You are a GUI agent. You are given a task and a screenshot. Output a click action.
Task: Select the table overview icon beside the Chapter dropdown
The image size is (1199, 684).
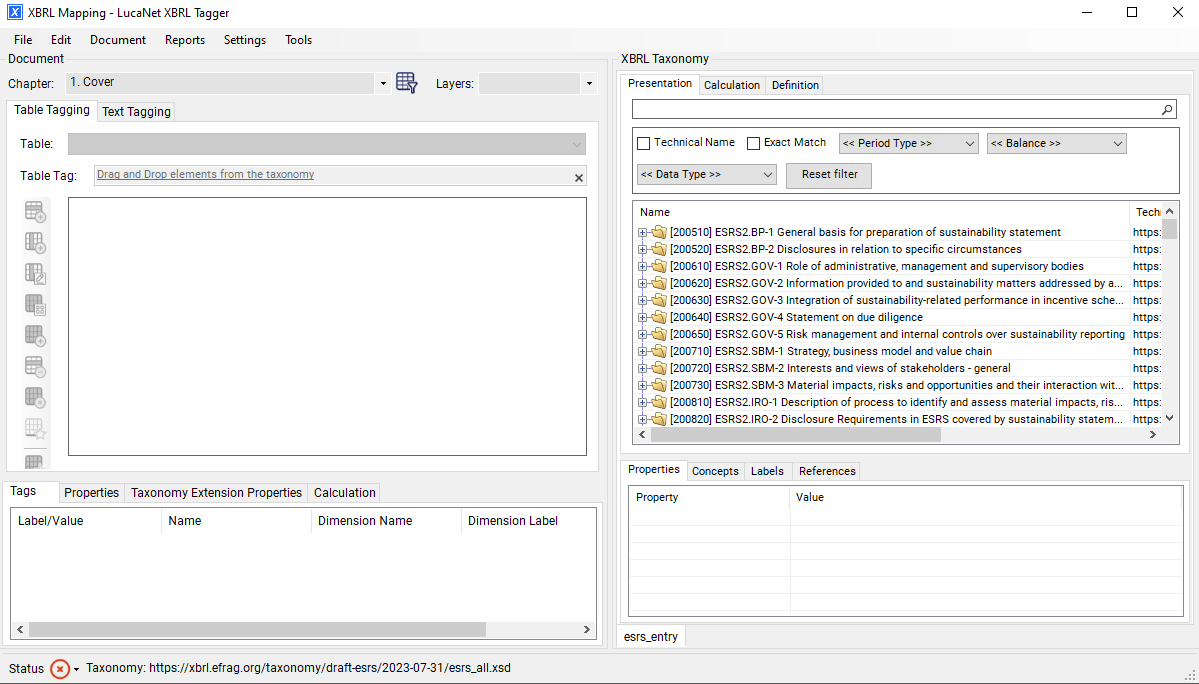[x=406, y=84]
